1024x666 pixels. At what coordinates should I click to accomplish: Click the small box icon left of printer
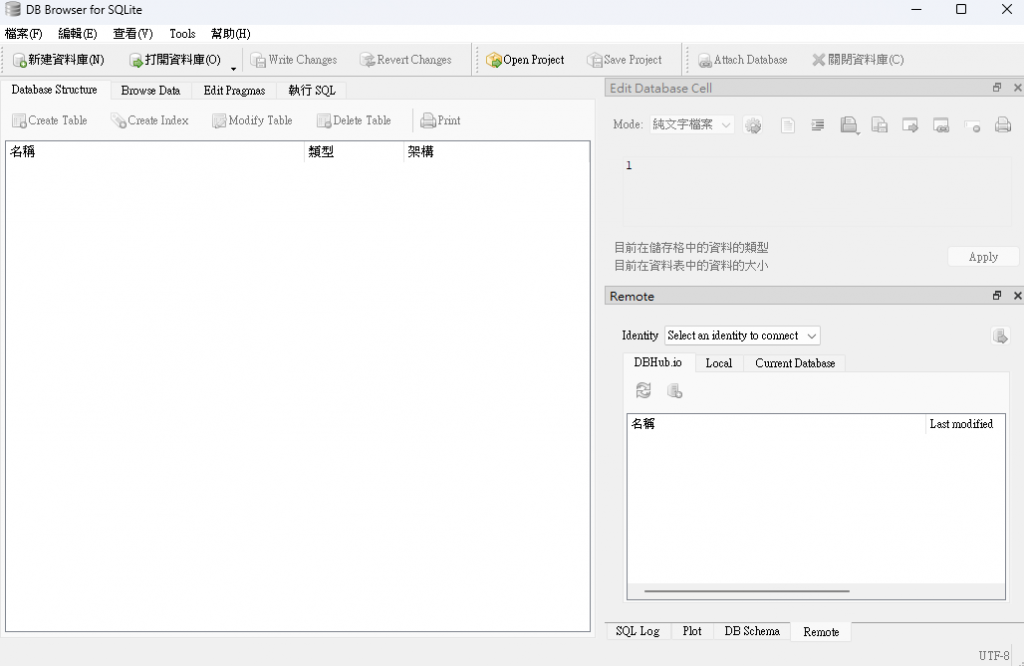pos(972,127)
